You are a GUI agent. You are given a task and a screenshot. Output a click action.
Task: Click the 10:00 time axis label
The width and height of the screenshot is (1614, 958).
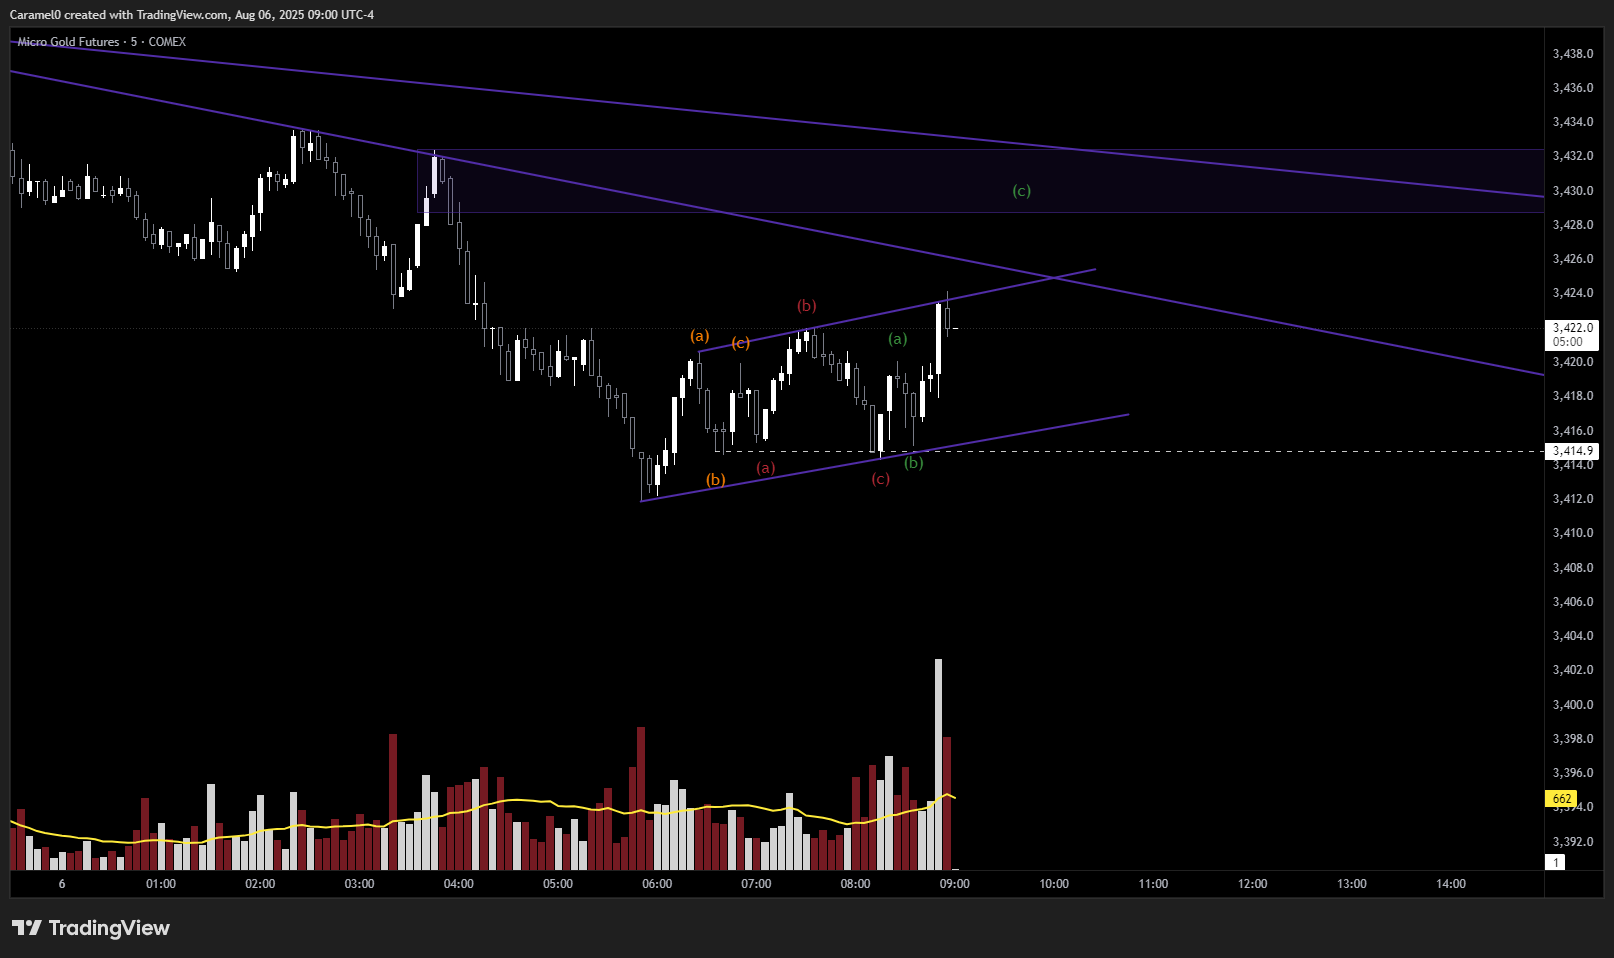pyautogui.click(x=1054, y=884)
